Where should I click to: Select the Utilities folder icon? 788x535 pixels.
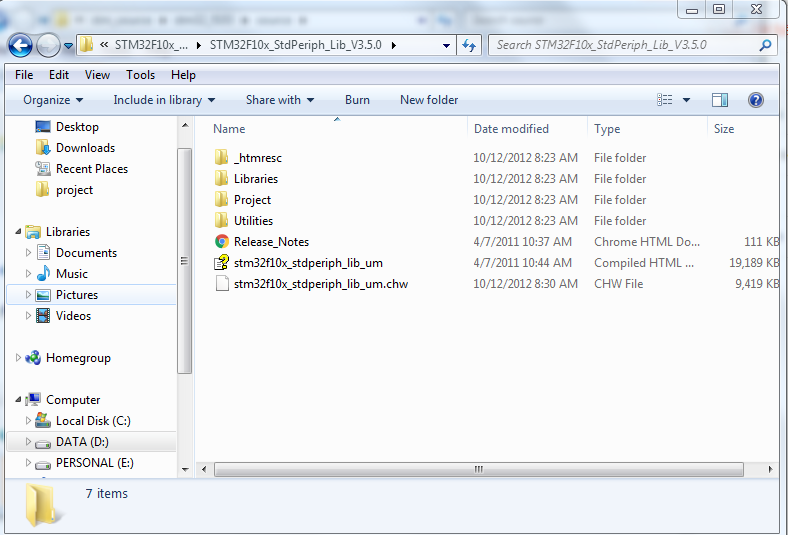221,221
